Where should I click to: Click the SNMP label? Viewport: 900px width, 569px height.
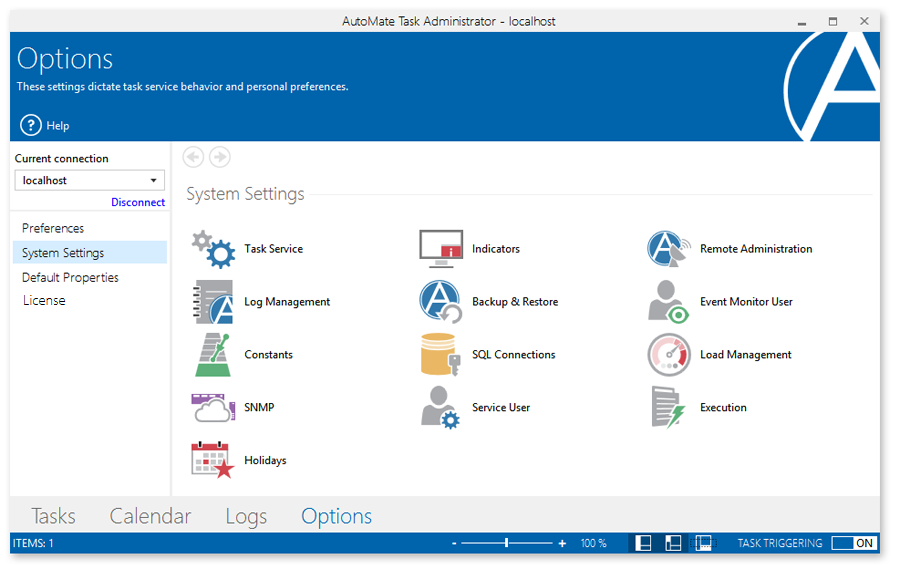point(259,408)
